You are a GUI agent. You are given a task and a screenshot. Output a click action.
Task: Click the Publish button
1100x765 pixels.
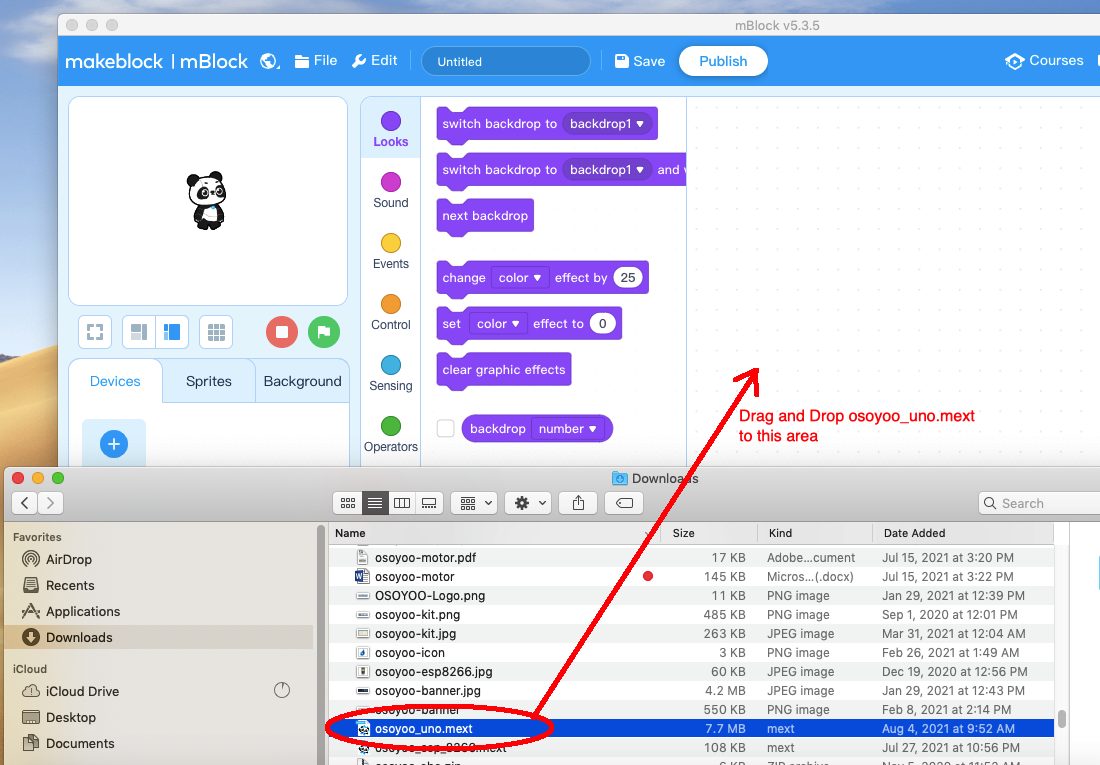[723, 61]
